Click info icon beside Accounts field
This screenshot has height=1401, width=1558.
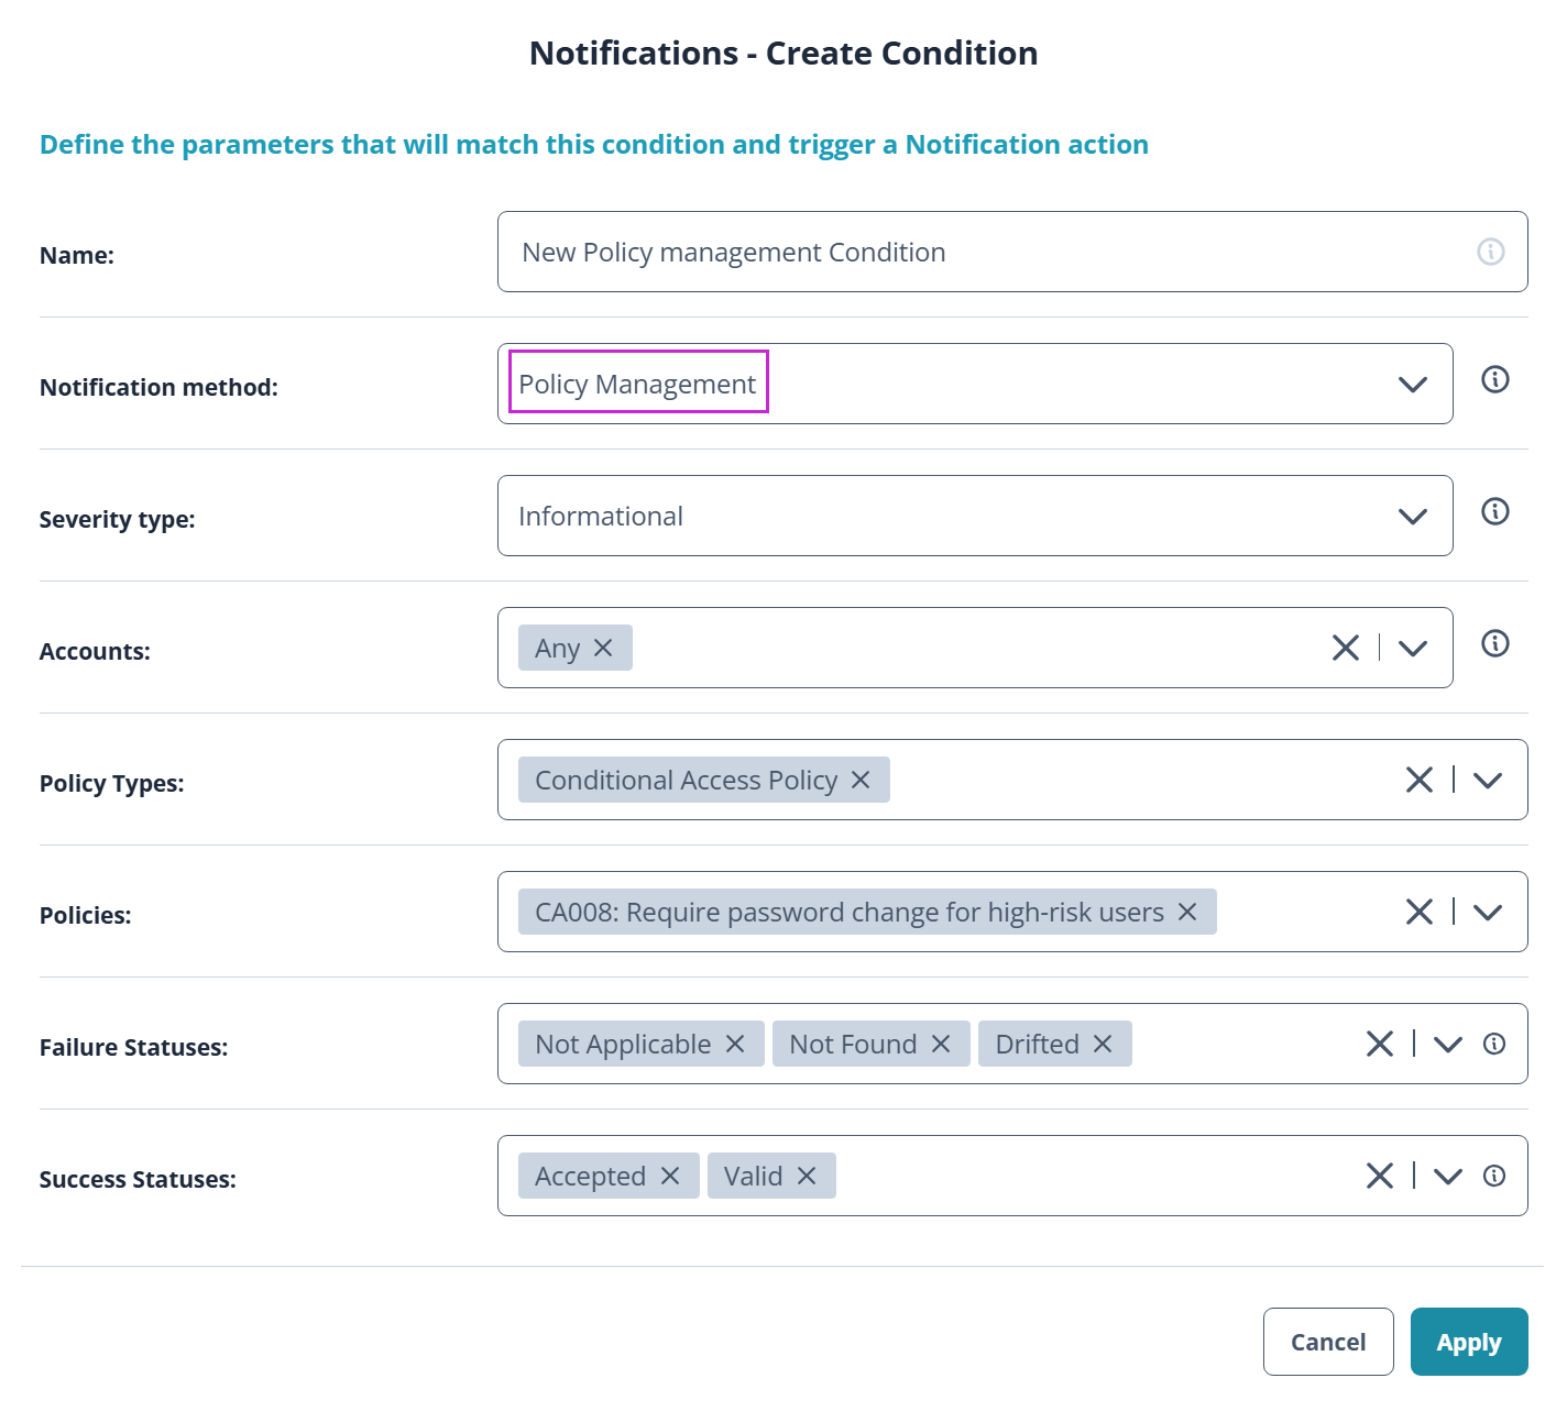point(1494,644)
